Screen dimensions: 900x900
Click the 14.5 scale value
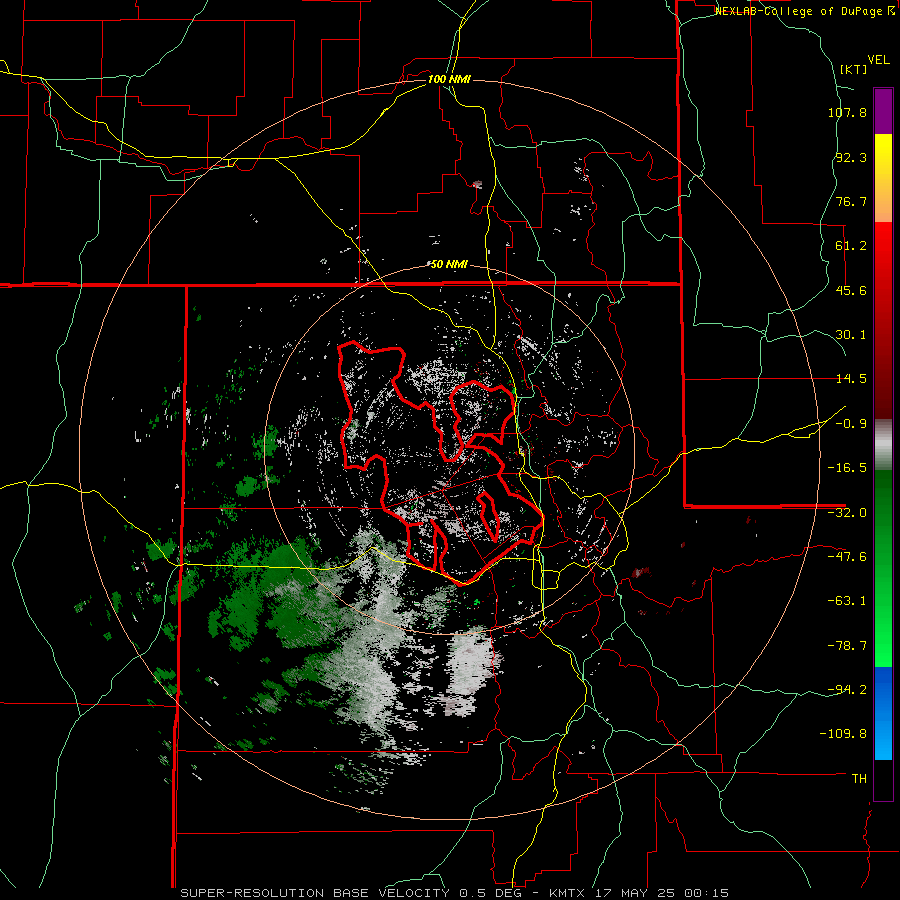pyautogui.click(x=851, y=379)
